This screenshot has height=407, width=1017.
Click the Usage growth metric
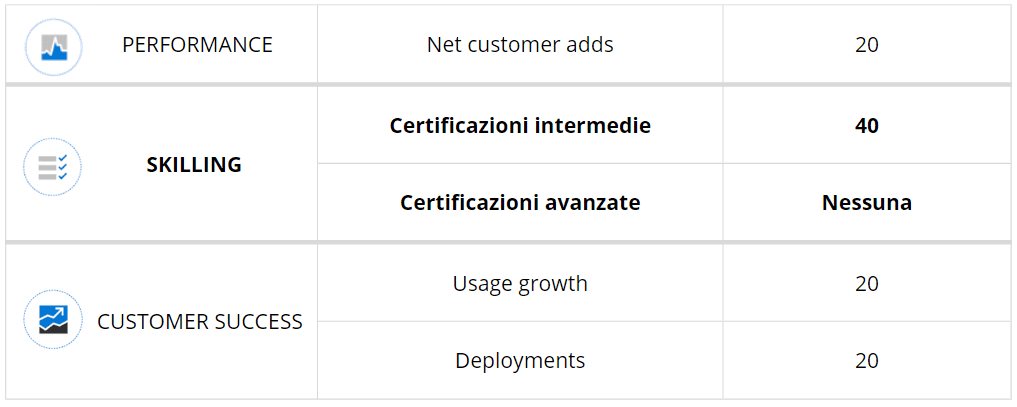(x=520, y=283)
